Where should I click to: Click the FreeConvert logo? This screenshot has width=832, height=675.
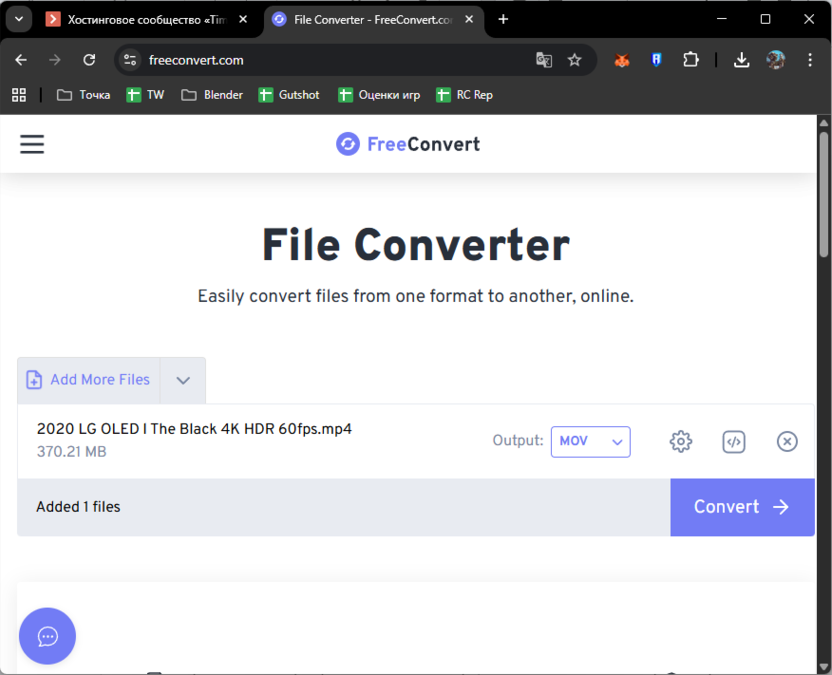(x=407, y=144)
